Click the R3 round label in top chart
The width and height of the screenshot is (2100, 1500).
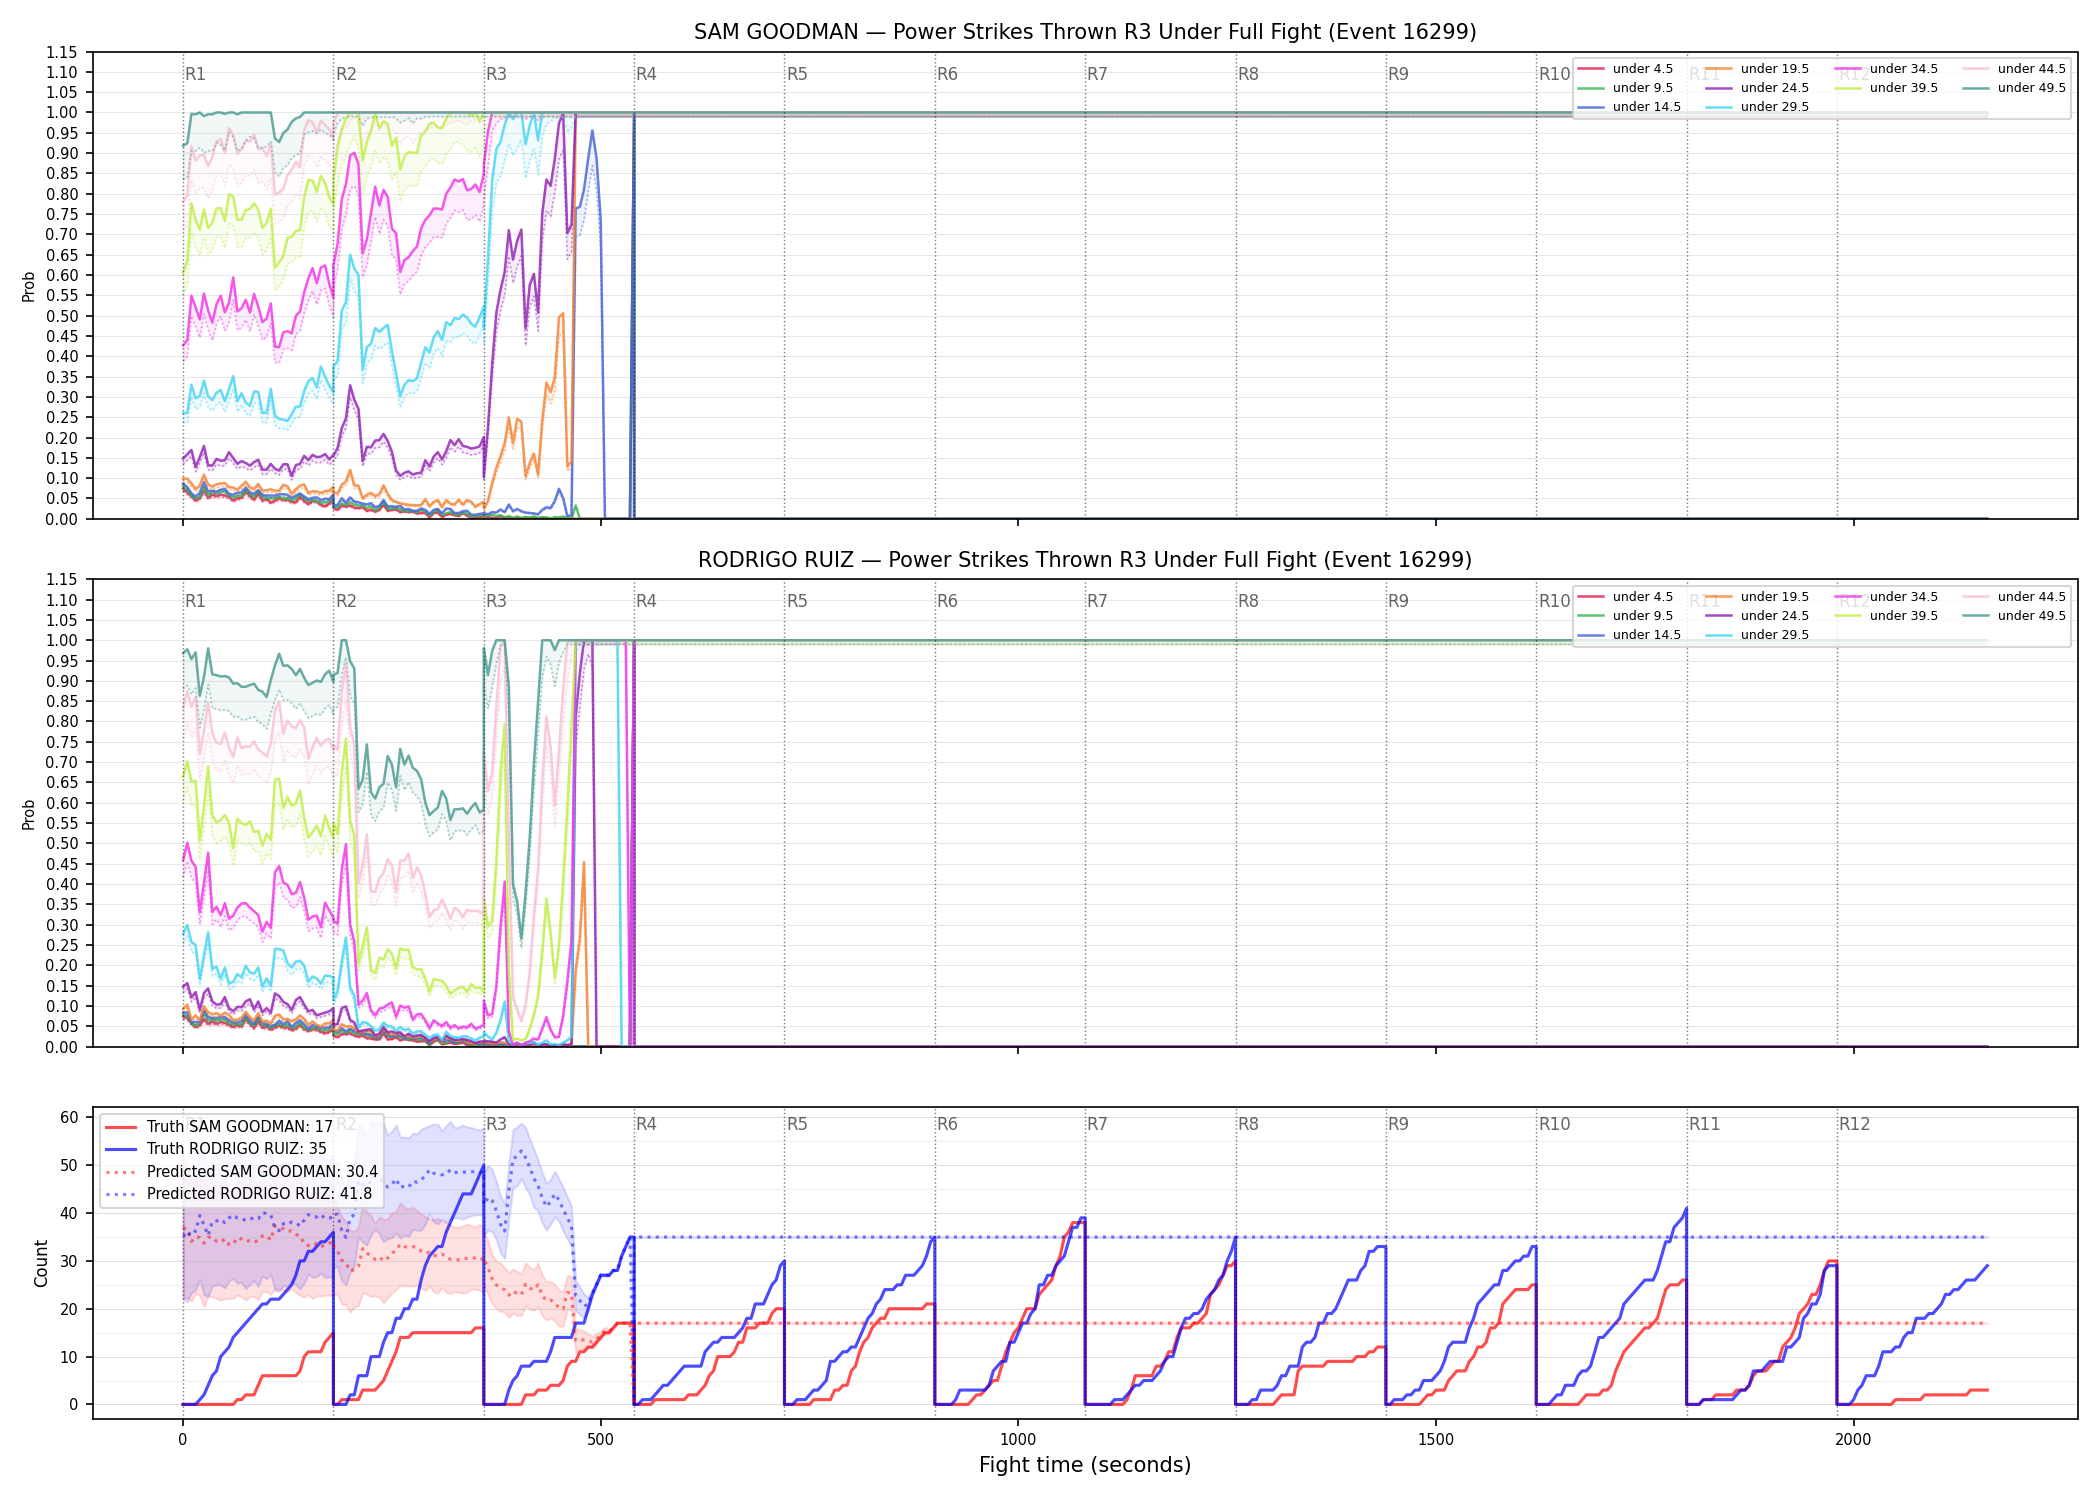pos(496,74)
